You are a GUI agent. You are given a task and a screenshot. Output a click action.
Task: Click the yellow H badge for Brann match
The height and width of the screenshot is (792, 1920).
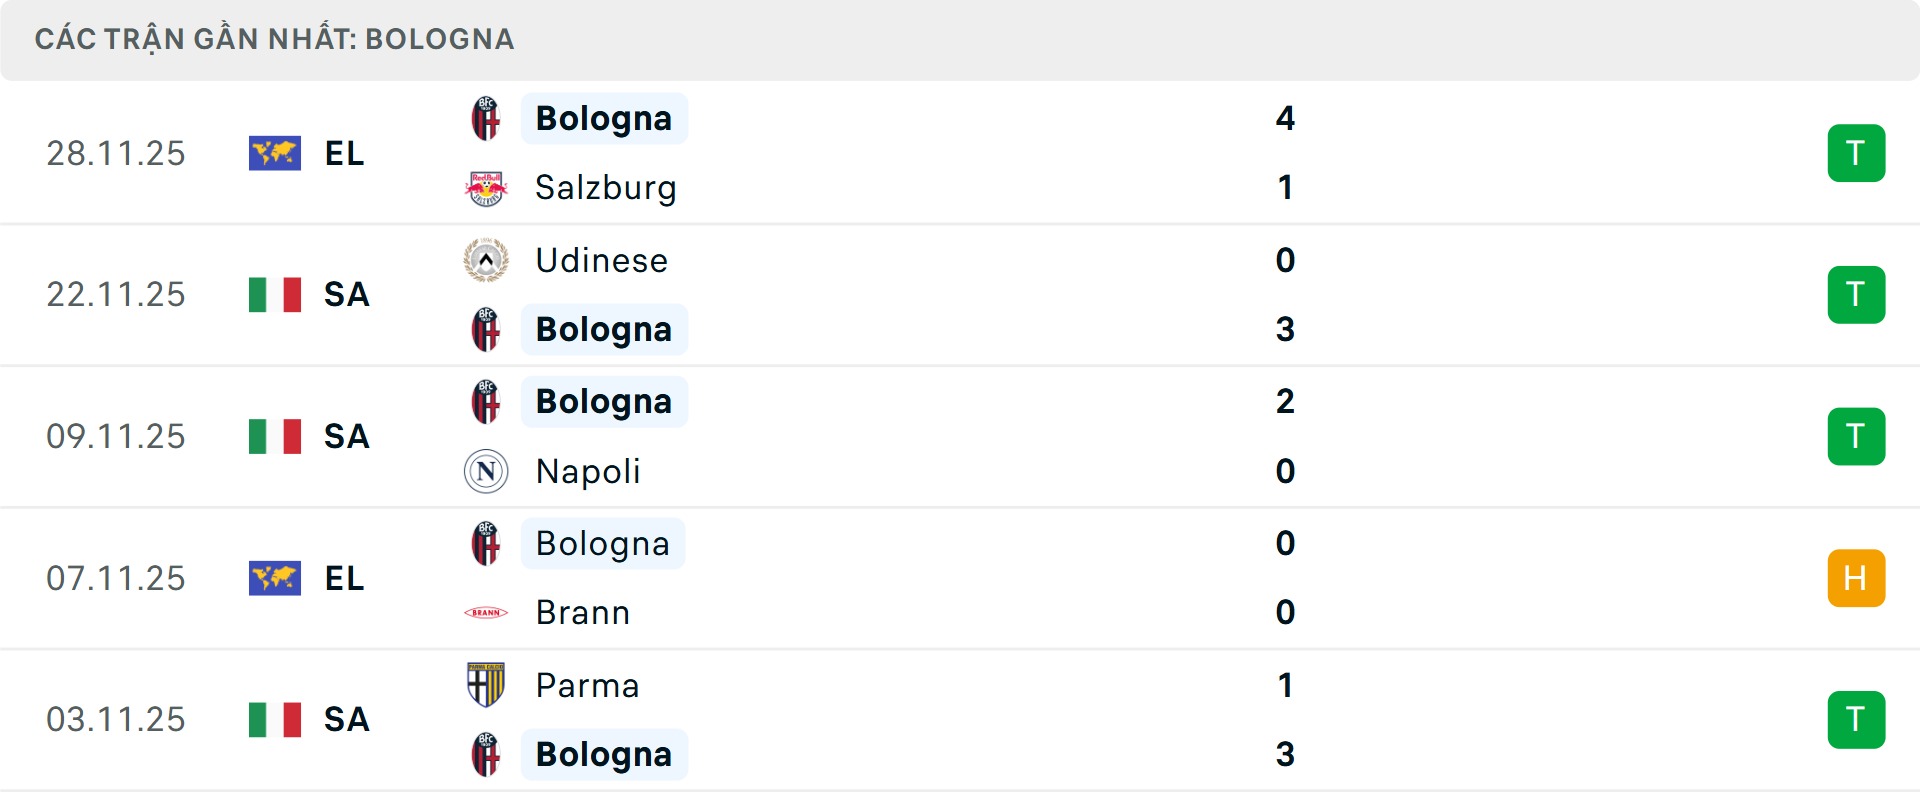pos(1857,578)
